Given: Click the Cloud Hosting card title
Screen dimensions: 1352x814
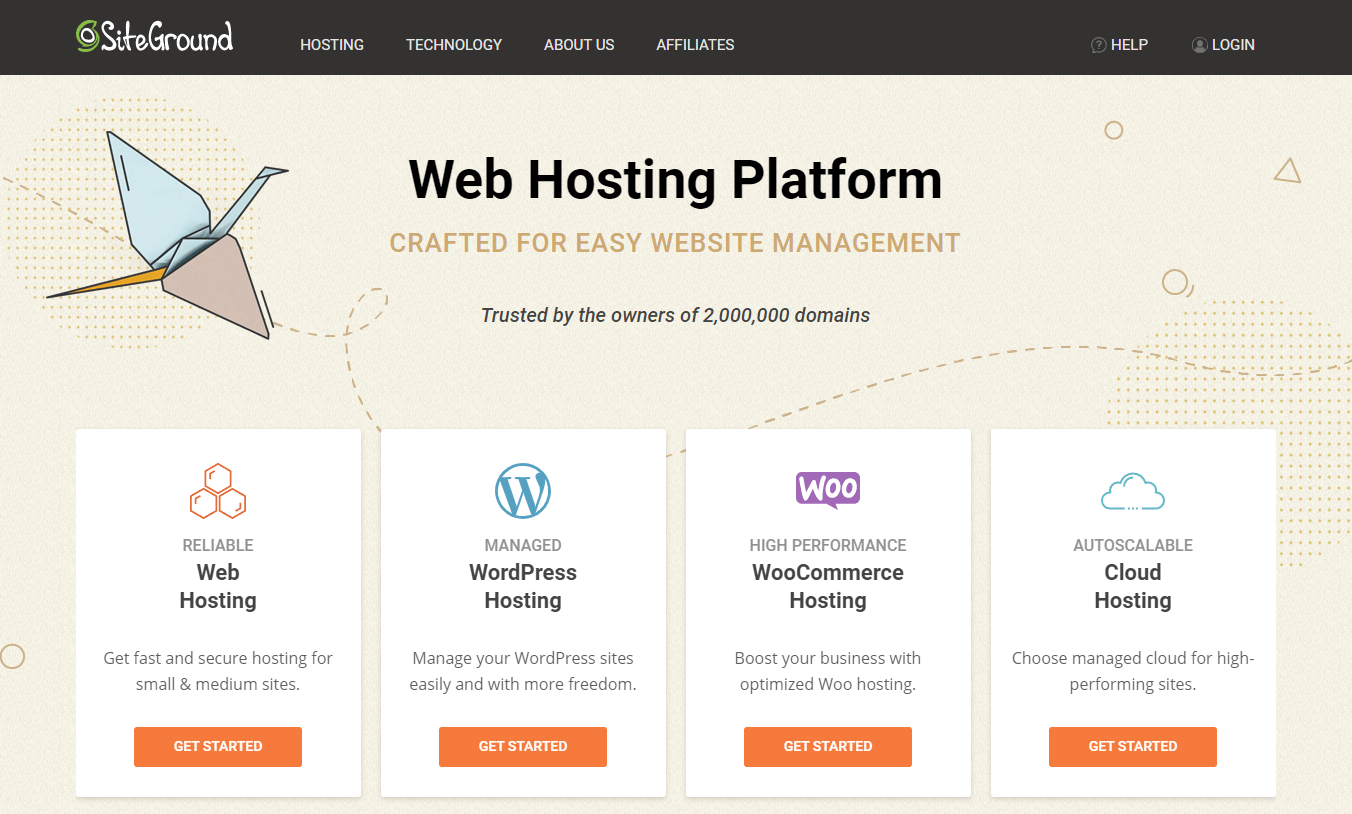Looking at the screenshot, I should 1133,587.
